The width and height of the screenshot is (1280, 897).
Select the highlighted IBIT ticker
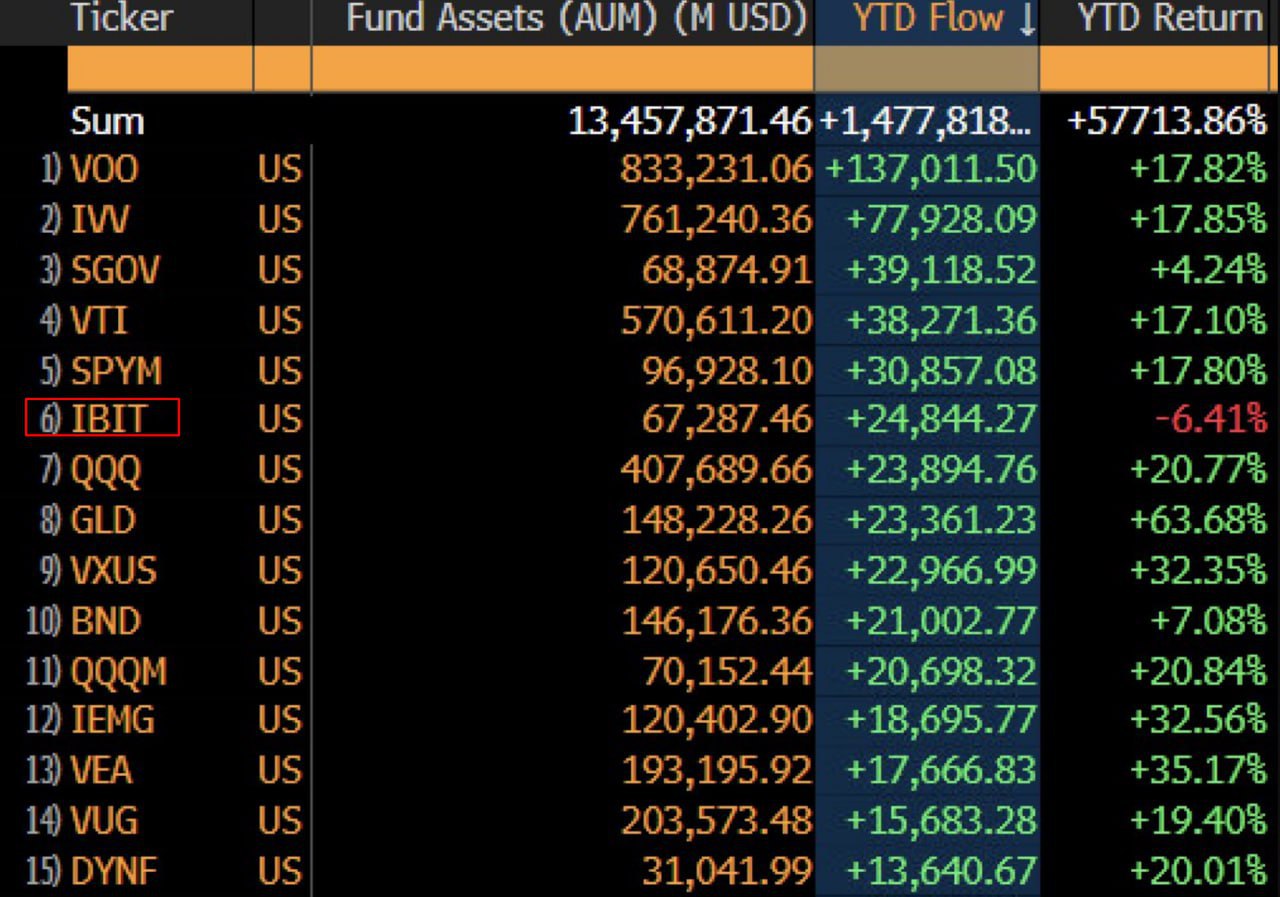(x=108, y=418)
